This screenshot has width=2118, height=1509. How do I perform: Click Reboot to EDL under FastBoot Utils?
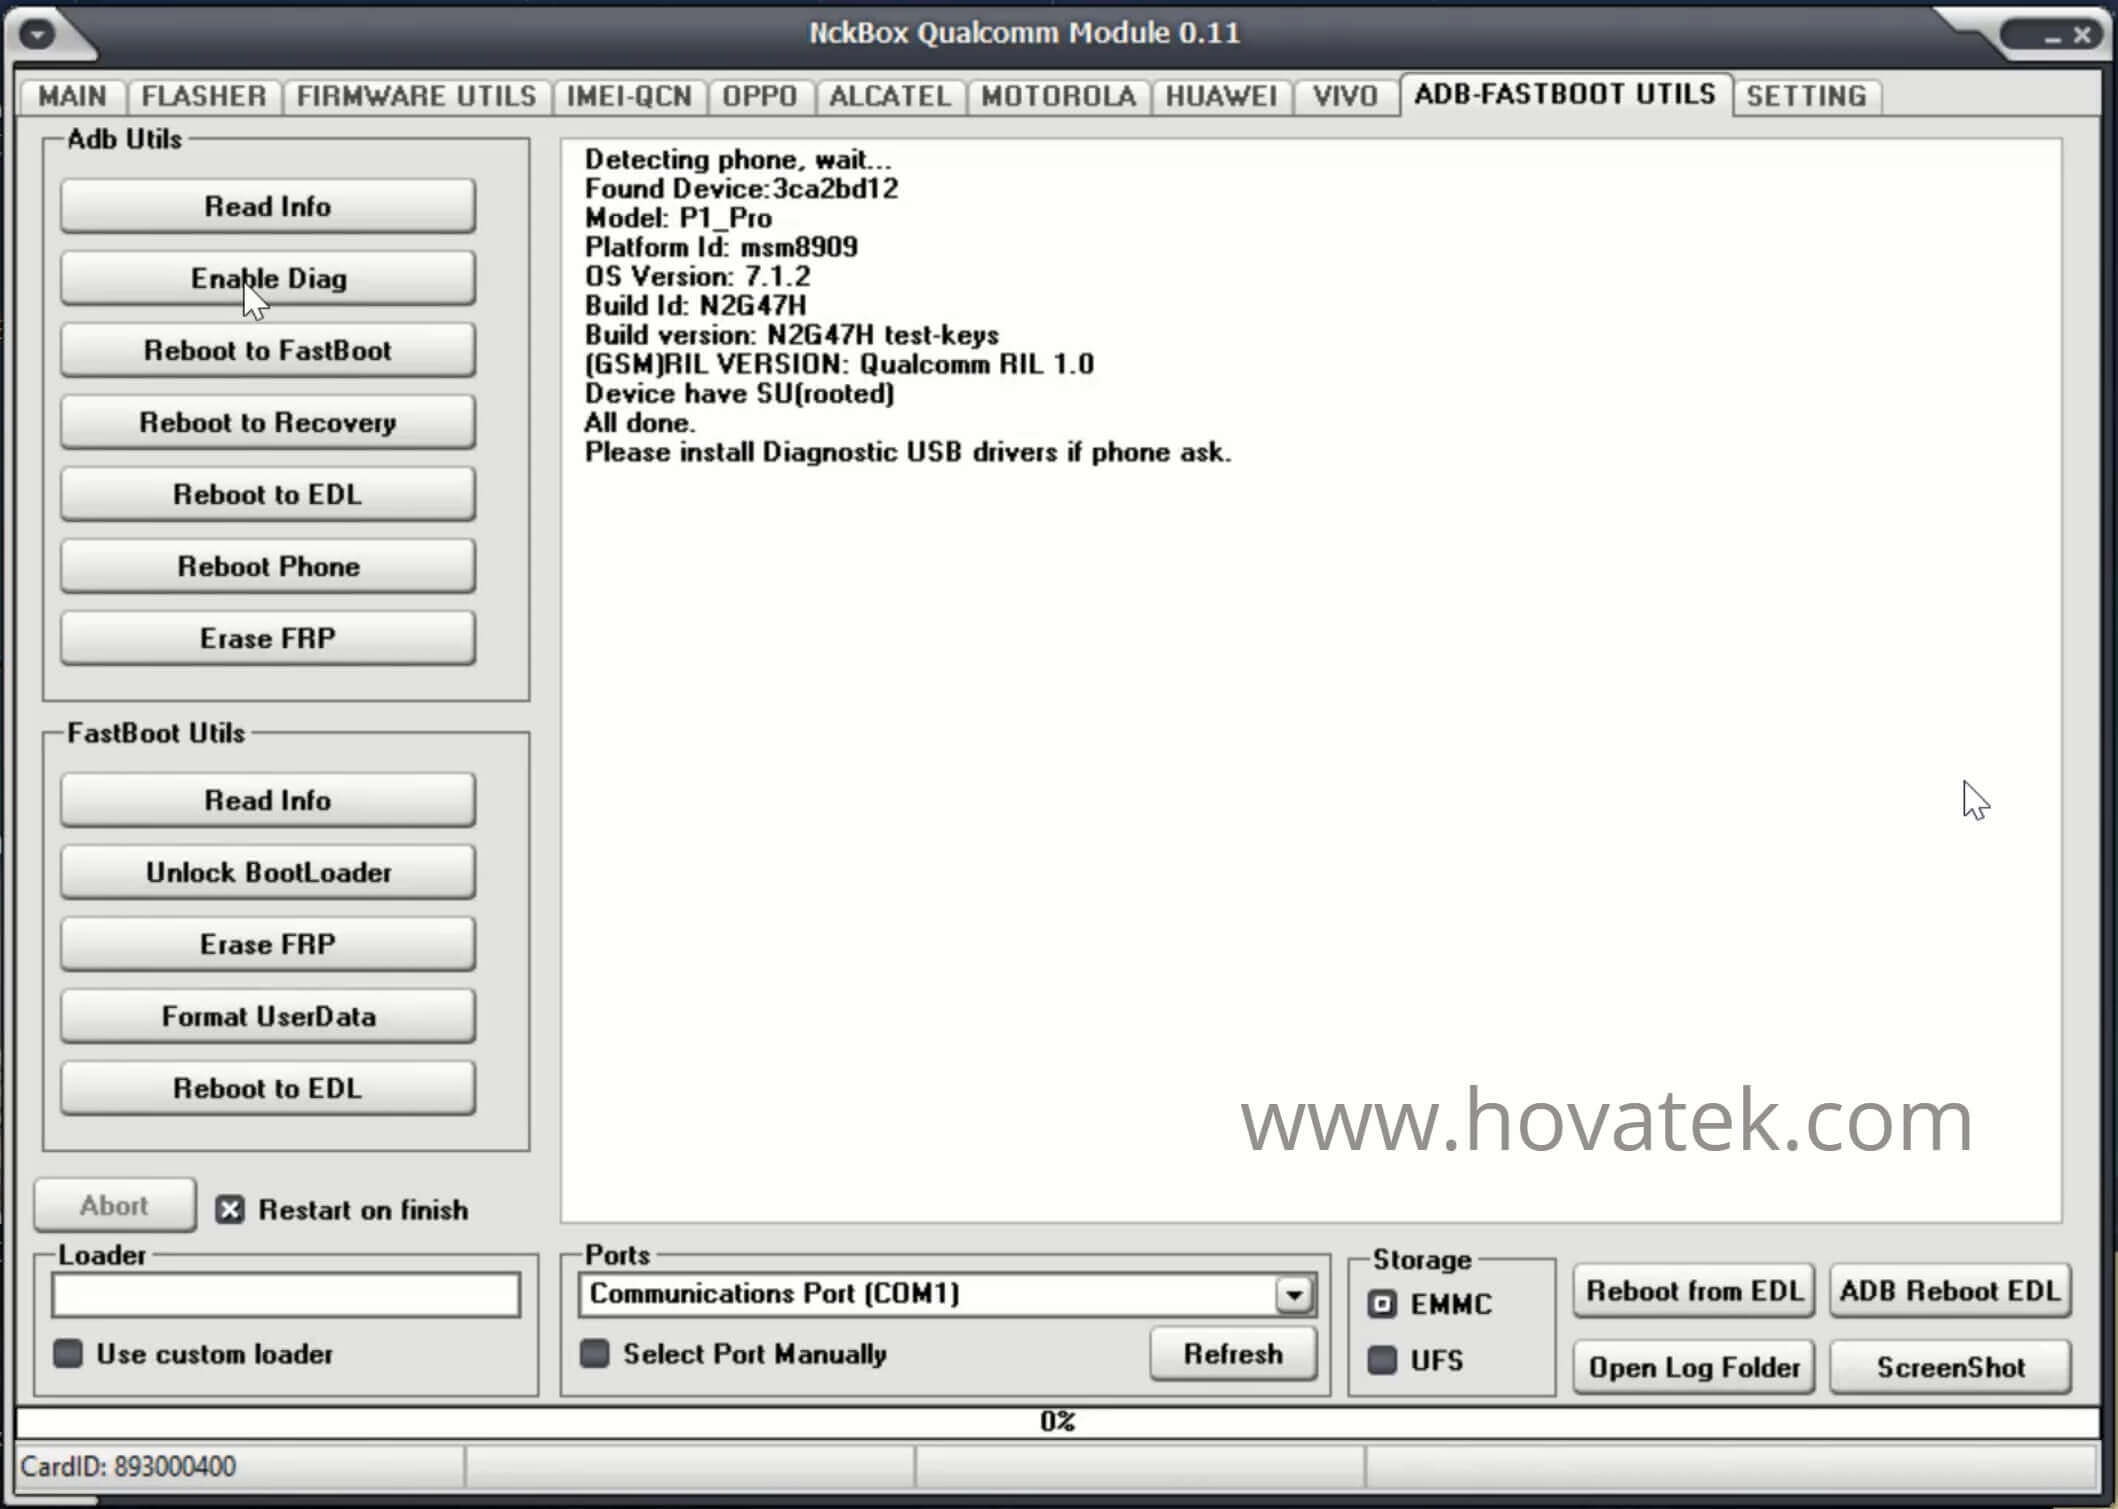268,1088
